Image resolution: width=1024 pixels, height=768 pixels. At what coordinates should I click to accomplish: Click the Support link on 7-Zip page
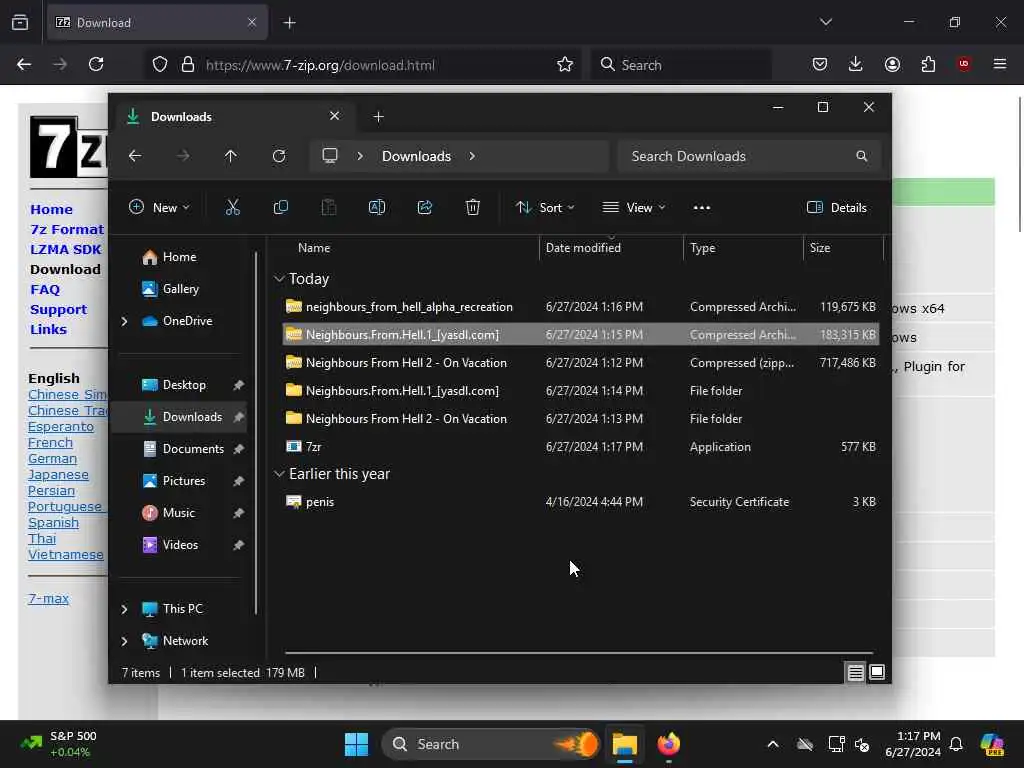click(x=58, y=310)
